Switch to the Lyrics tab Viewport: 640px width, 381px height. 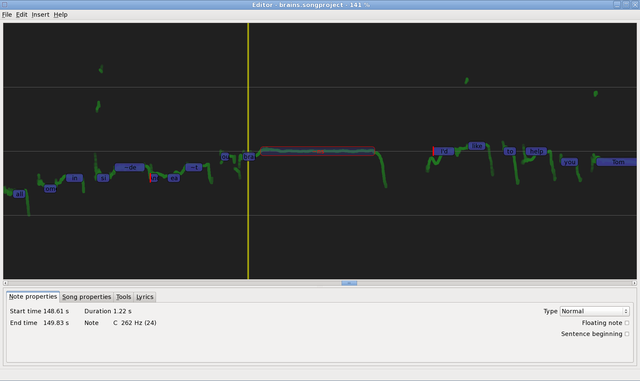coord(144,297)
